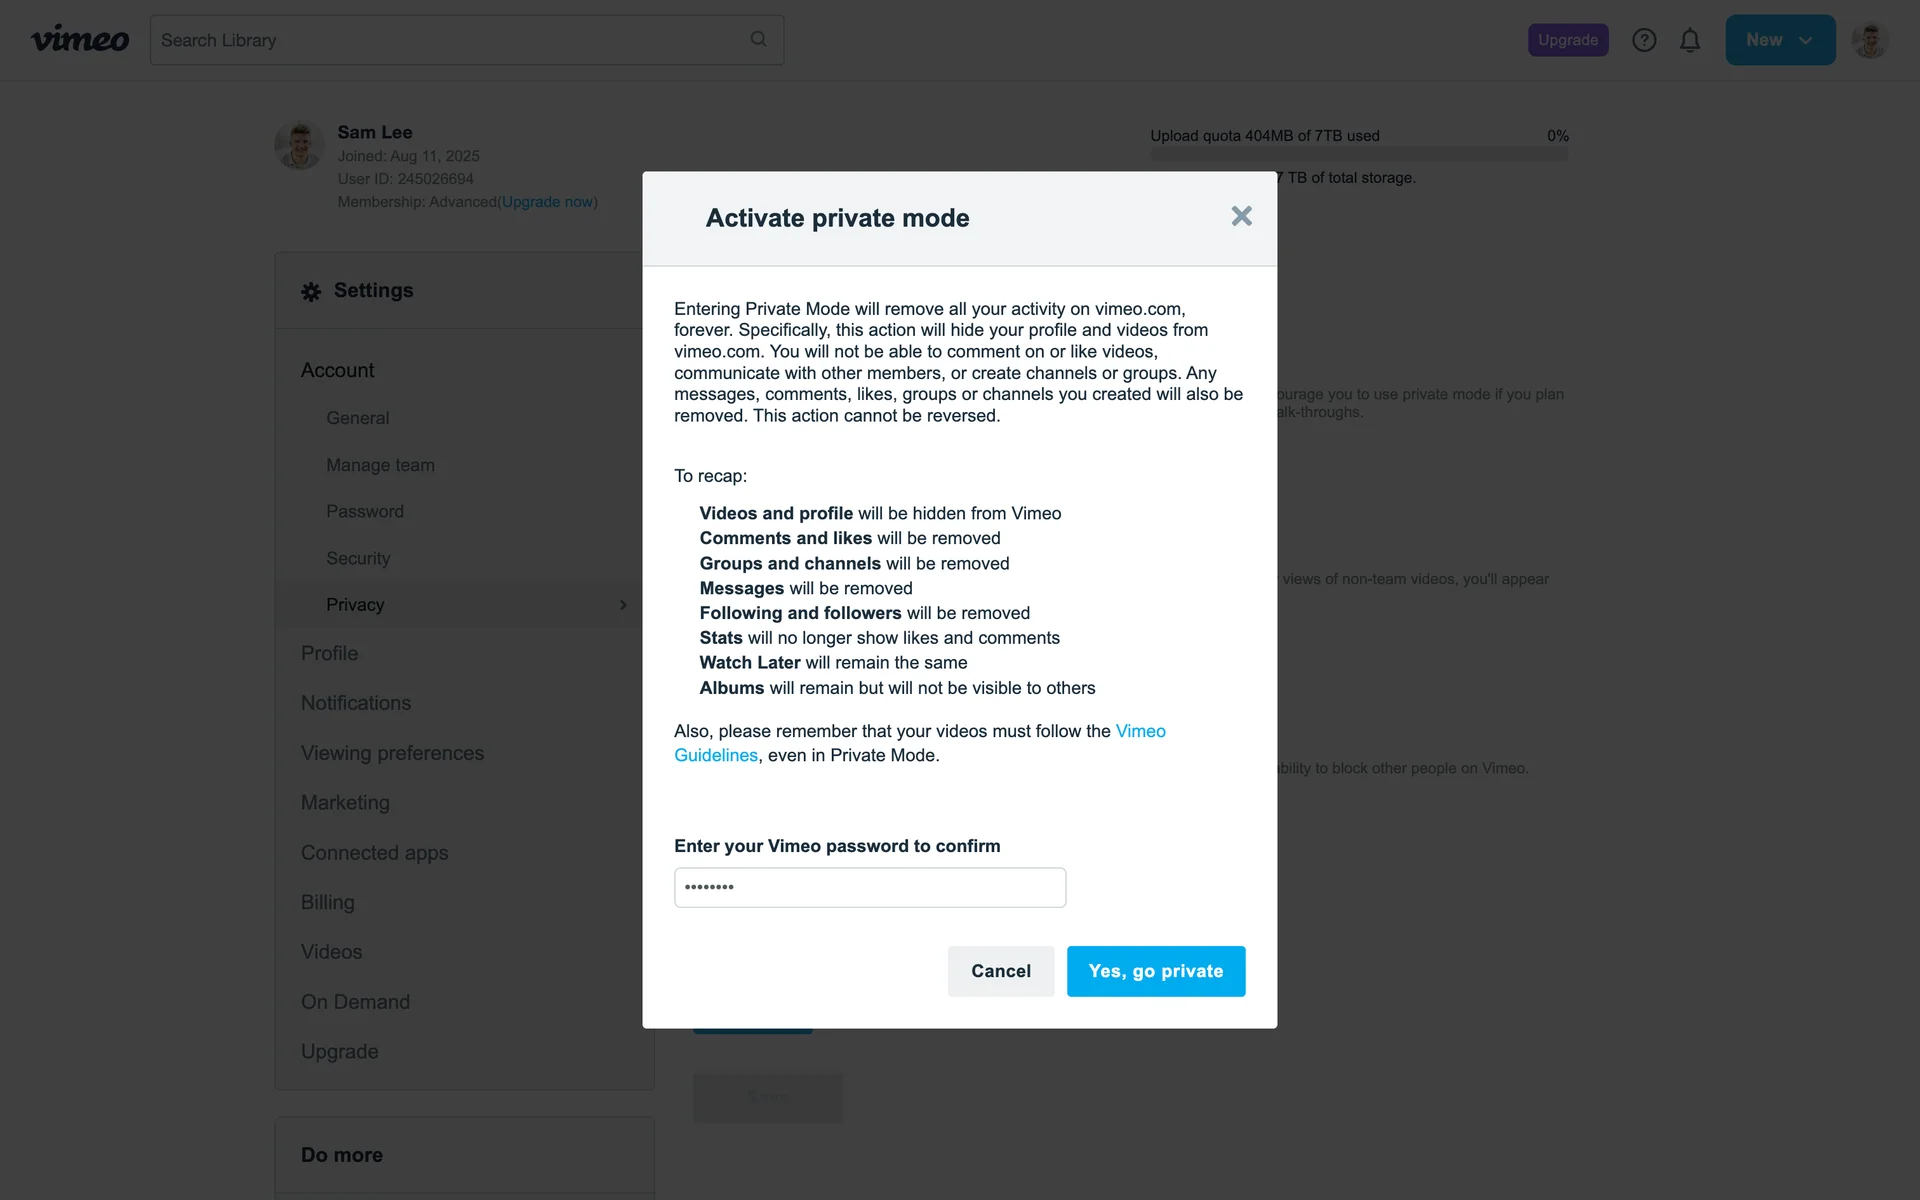Focus the Vimeo password field
This screenshot has height=1200, width=1920.
coord(869,887)
